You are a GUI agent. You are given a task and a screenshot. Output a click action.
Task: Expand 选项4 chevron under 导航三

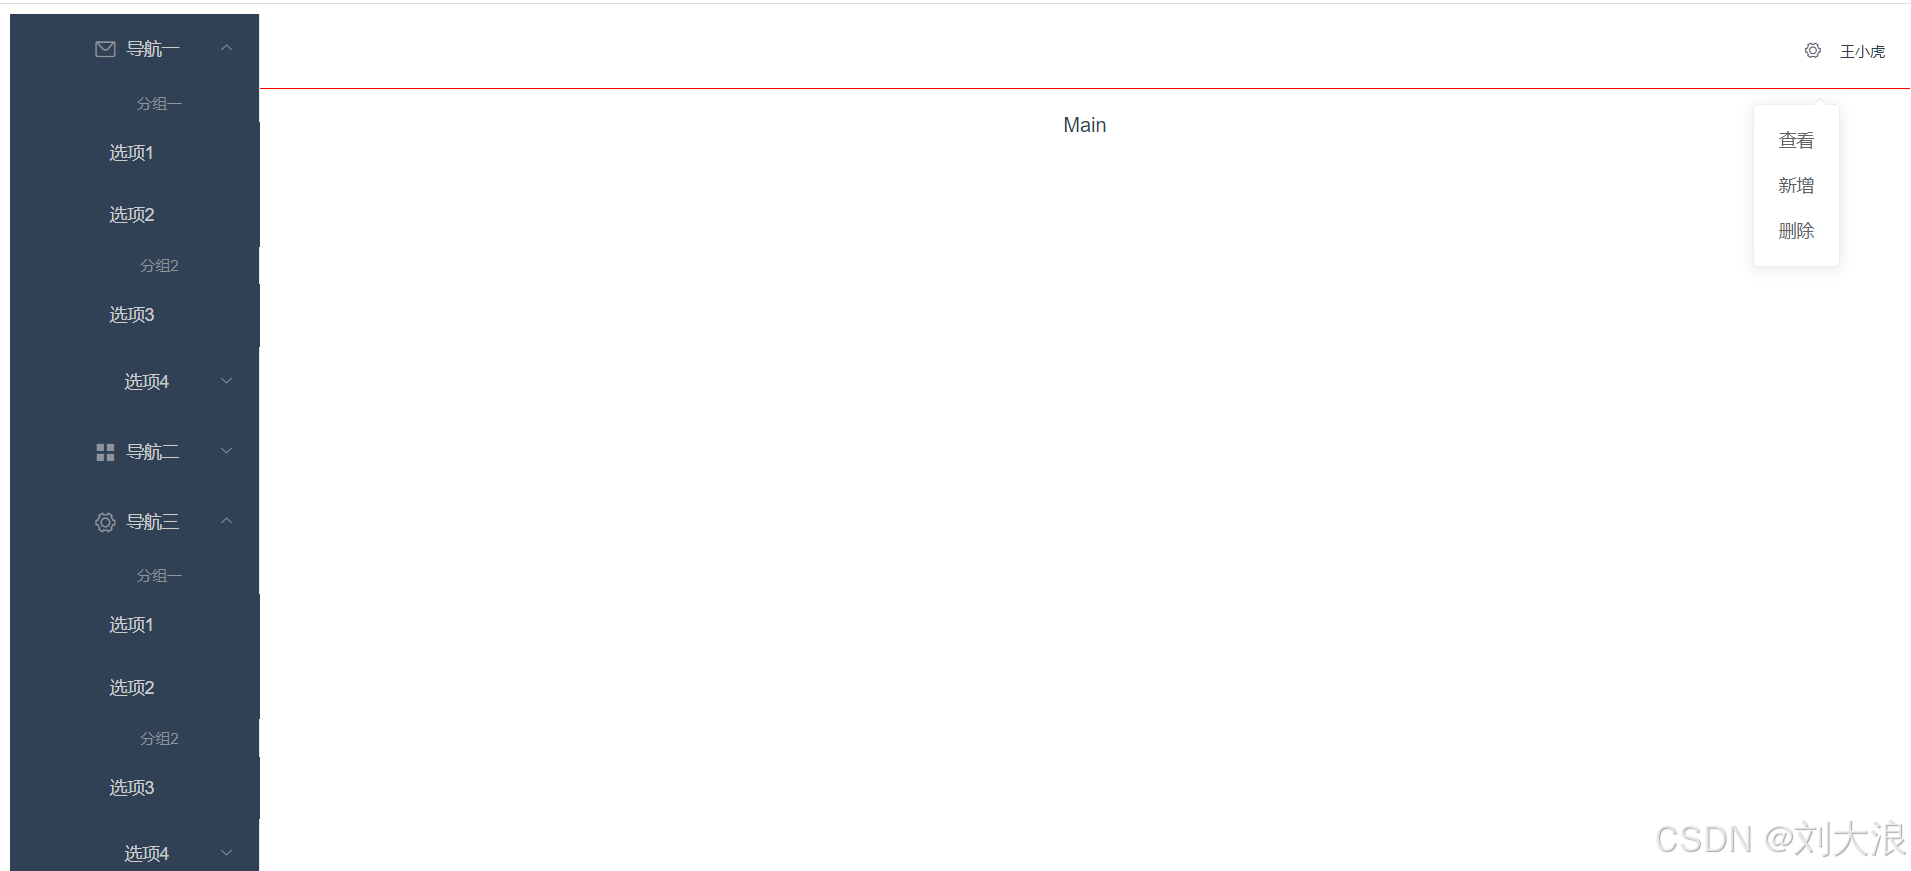click(227, 853)
